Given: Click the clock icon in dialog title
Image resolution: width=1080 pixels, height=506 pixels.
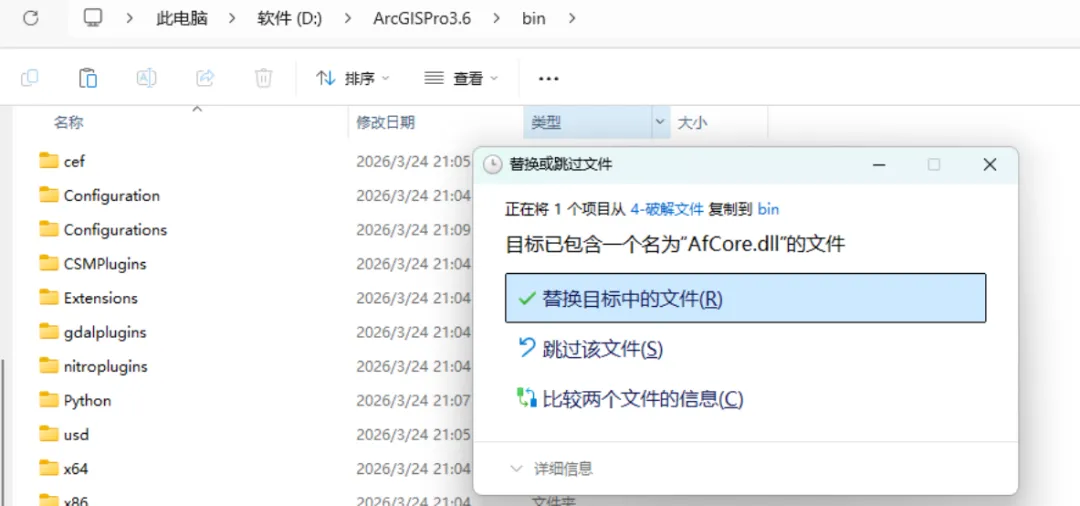Looking at the screenshot, I should point(492,165).
